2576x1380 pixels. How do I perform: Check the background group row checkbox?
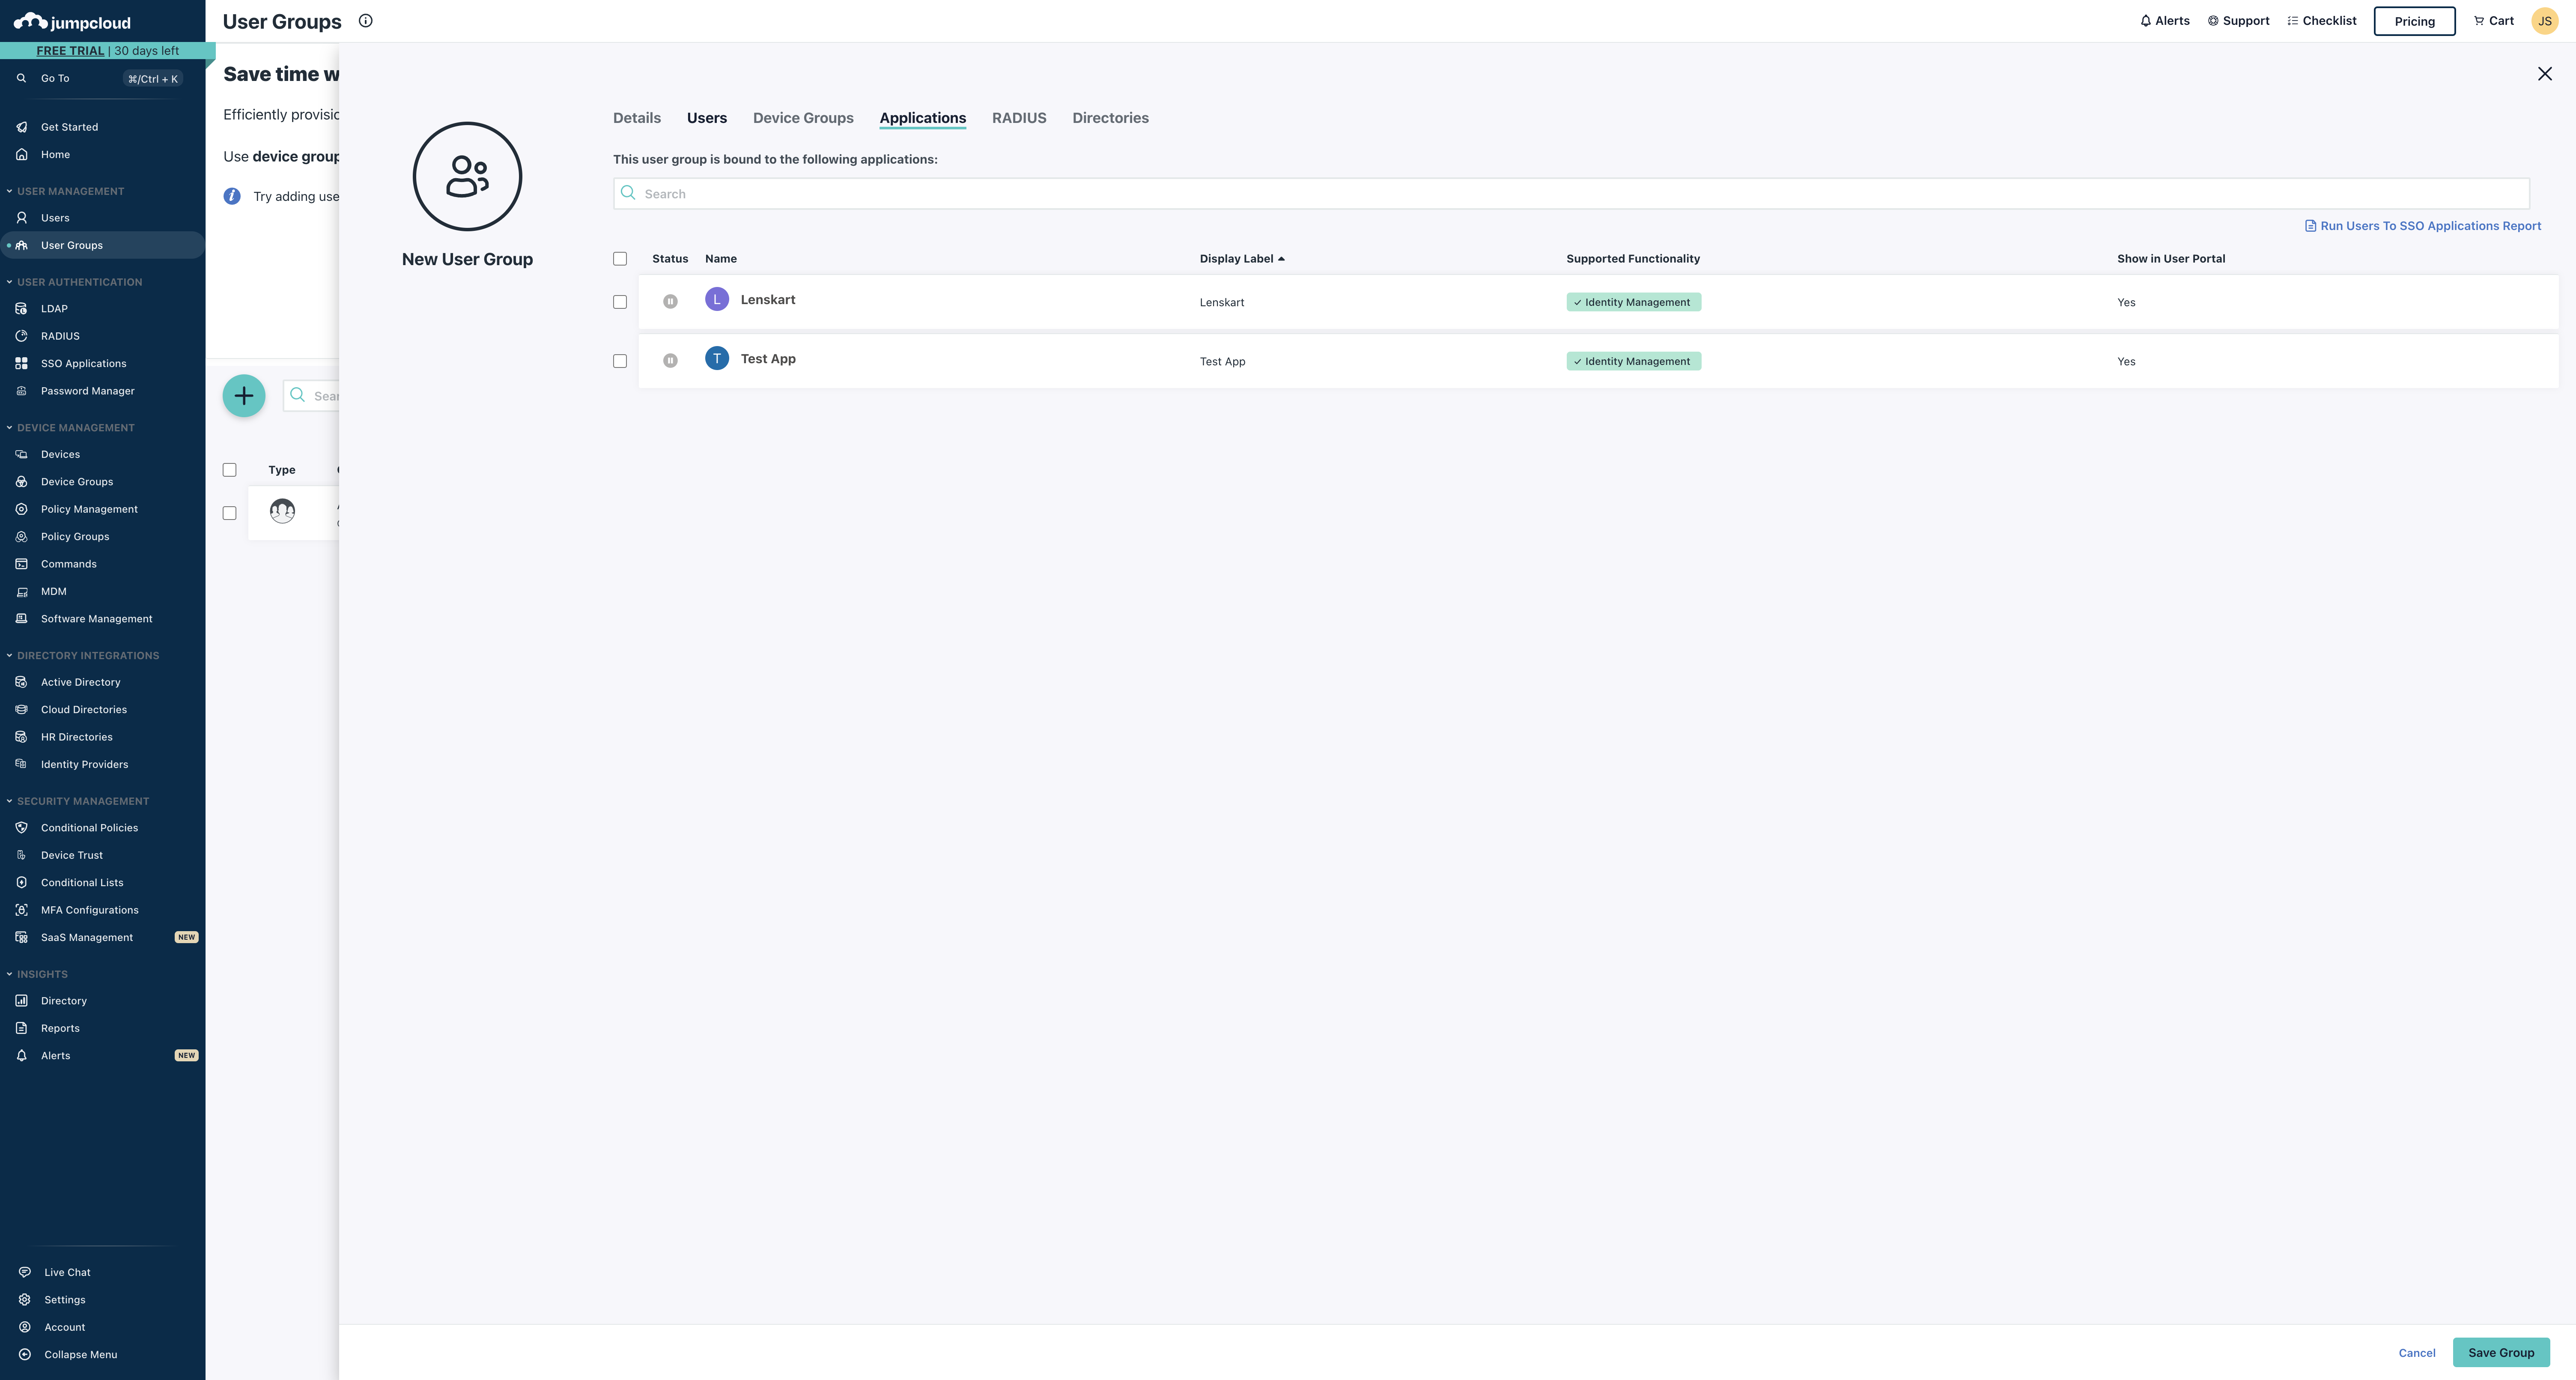pyautogui.click(x=230, y=513)
